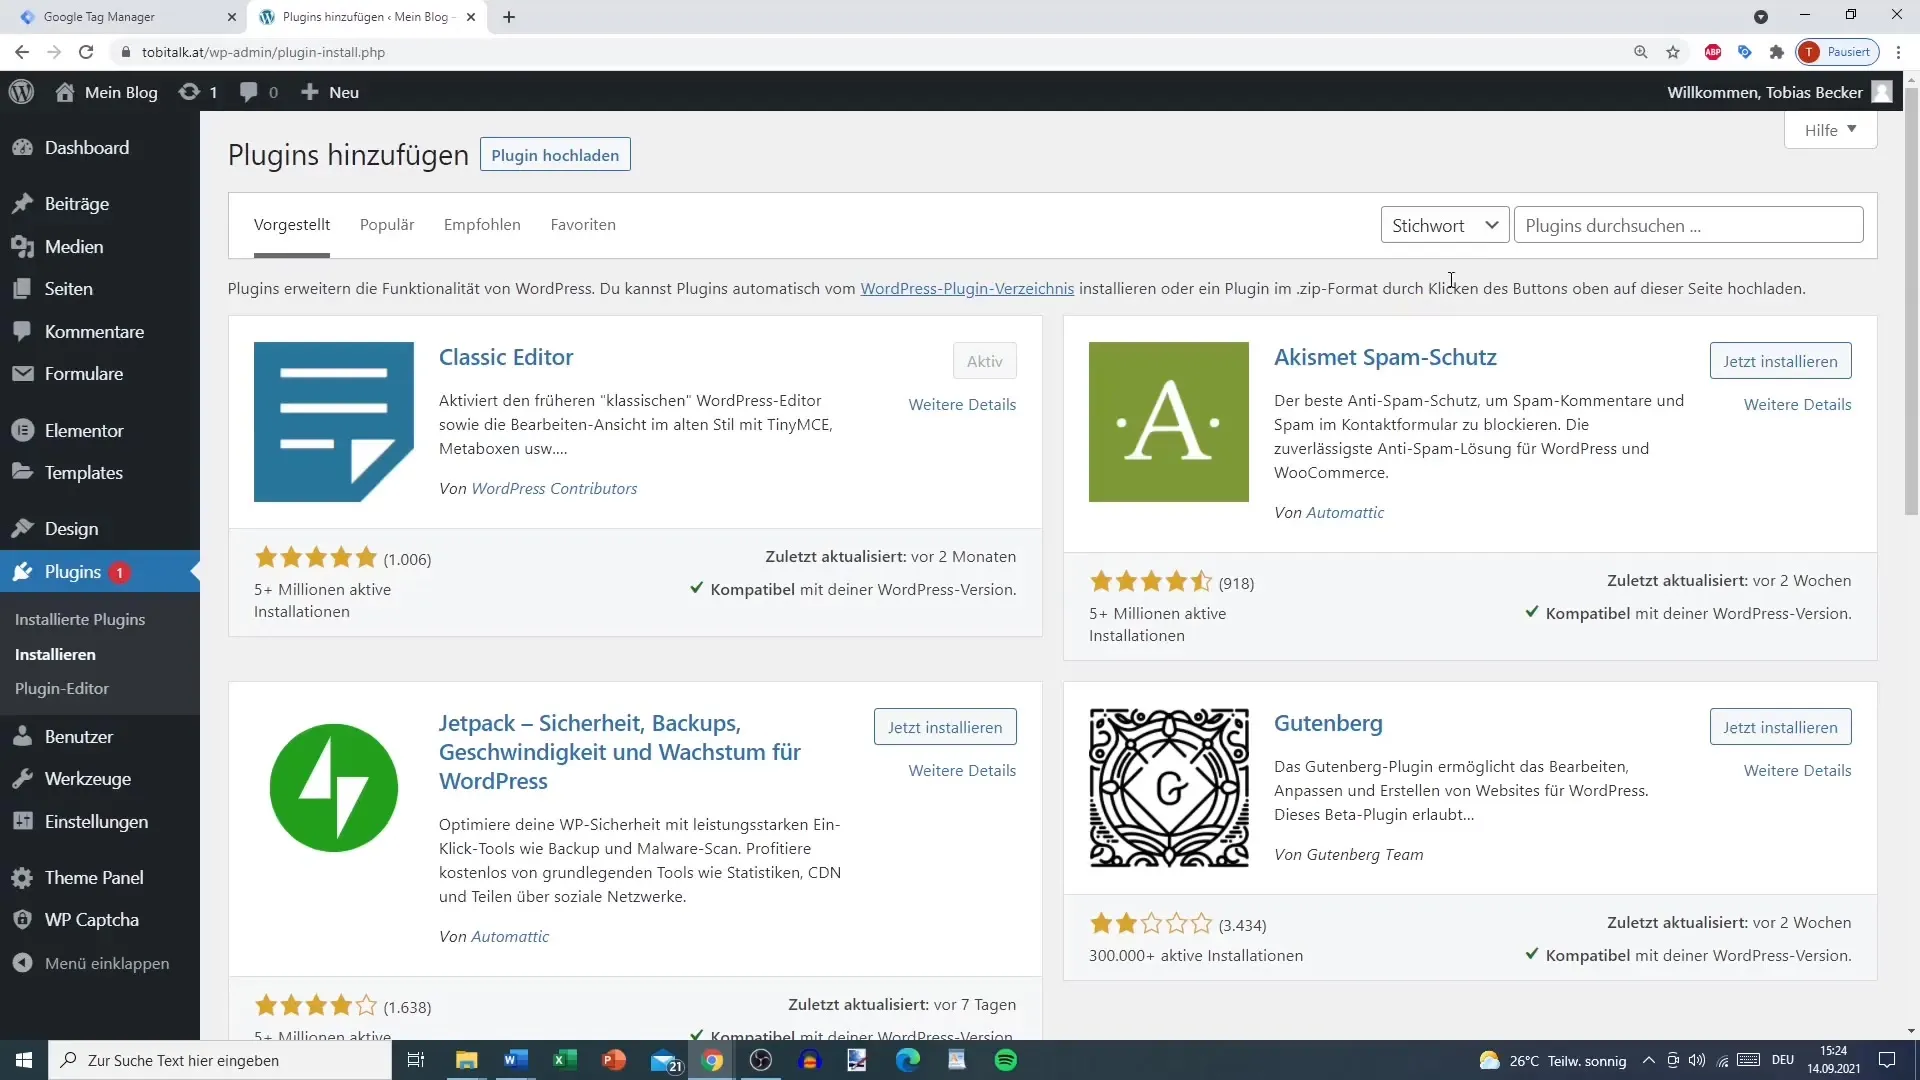Bookmark this page with star icon
The width and height of the screenshot is (1920, 1080).
[x=1673, y=52]
